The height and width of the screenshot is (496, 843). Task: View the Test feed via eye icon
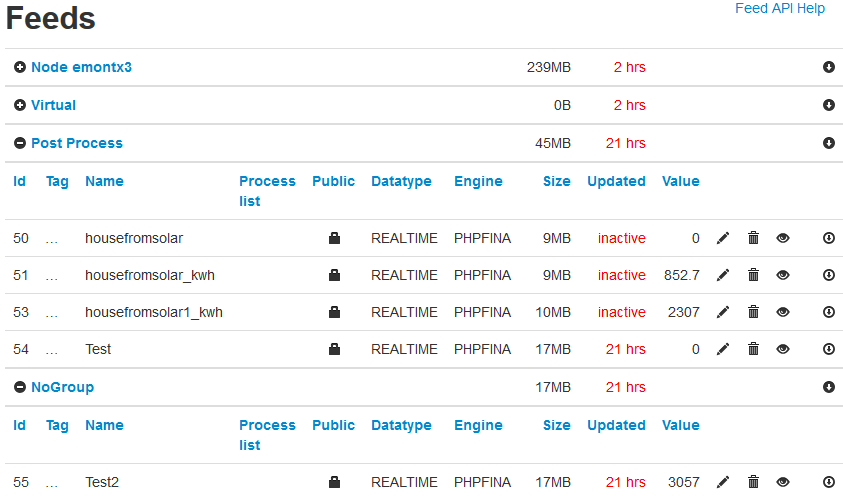click(783, 349)
